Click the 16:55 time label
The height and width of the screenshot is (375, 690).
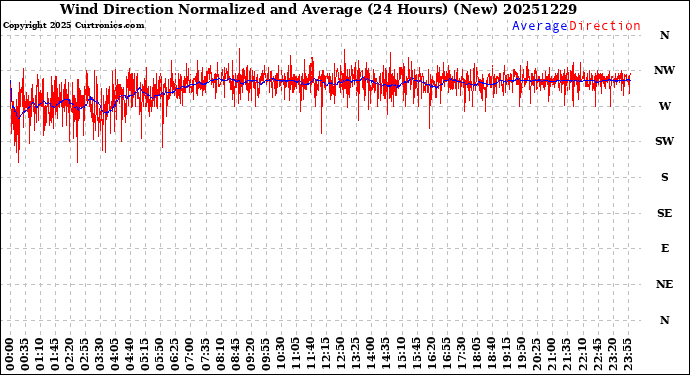(447, 354)
